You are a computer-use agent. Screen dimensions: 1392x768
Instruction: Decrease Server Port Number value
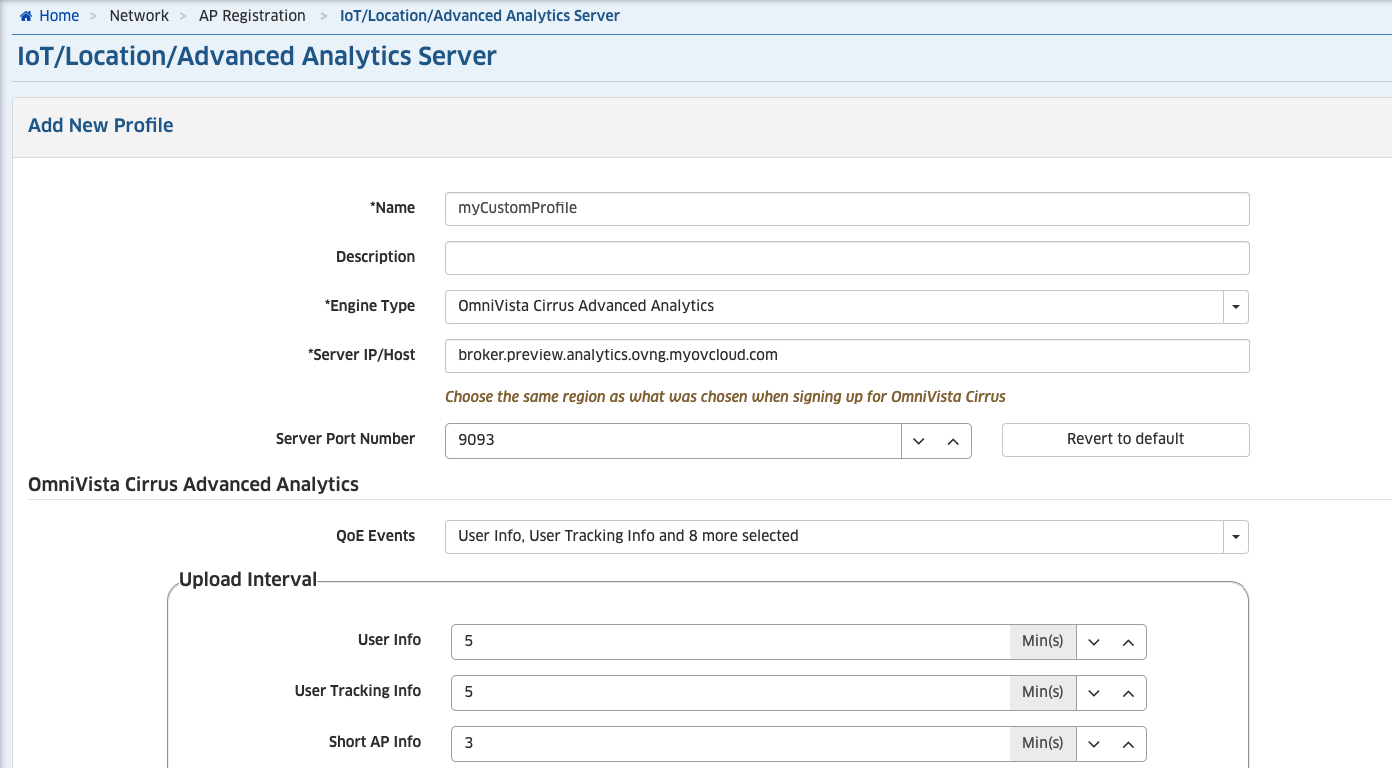click(919, 441)
